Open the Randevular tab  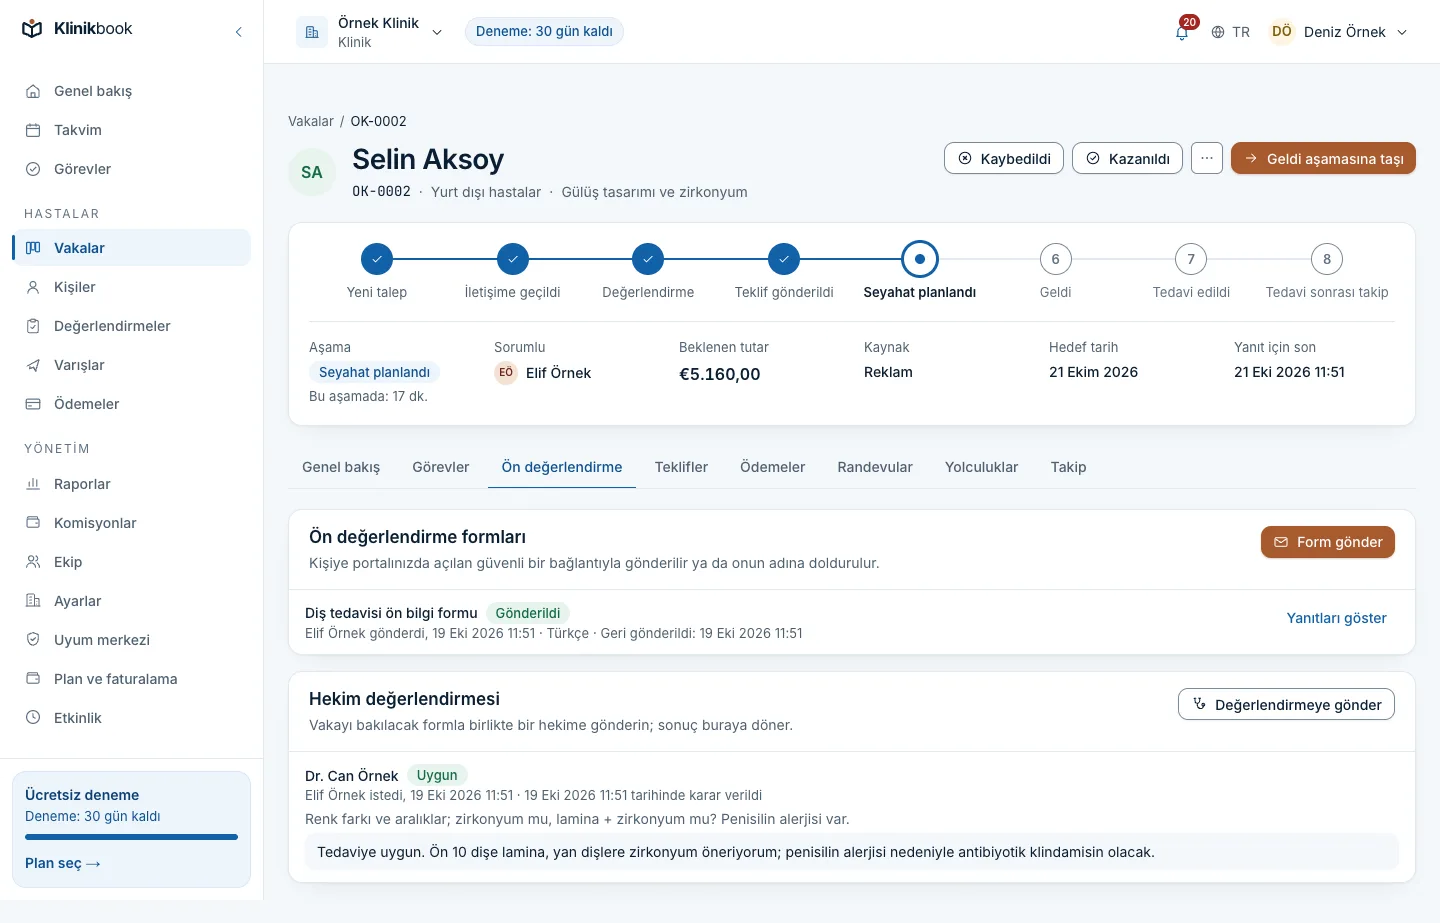(875, 467)
